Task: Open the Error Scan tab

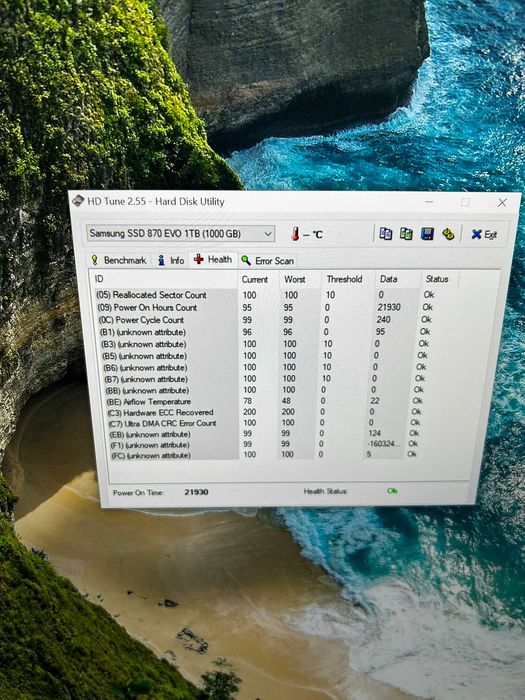Action: (267, 261)
